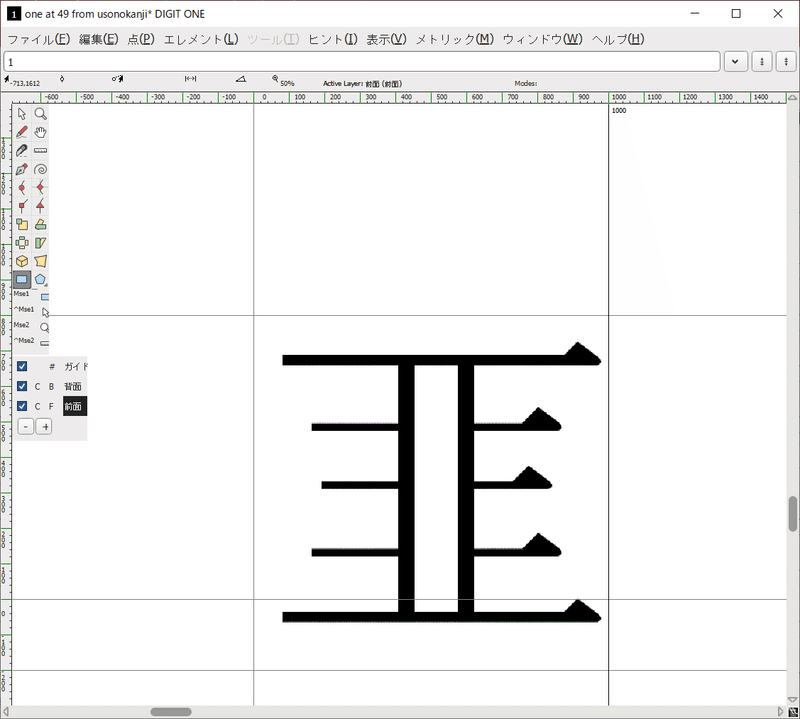Select the Skew selection tool
The height and width of the screenshot is (719, 800).
(x=40, y=242)
